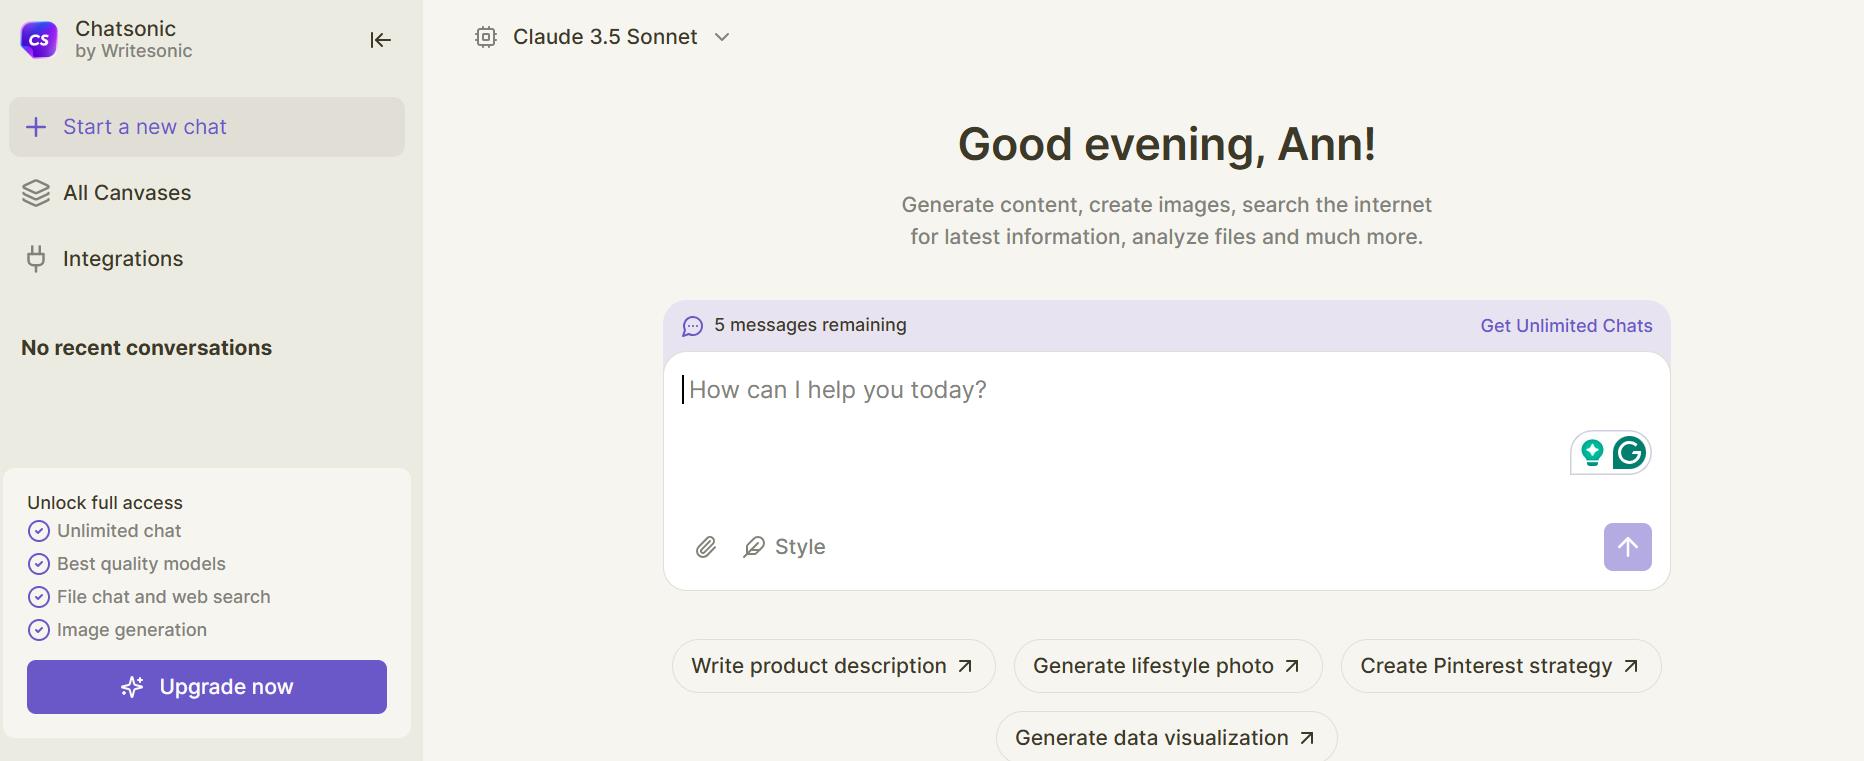The width and height of the screenshot is (1864, 761).
Task: Click the chat bubble messages remaining icon
Action: (x=692, y=326)
